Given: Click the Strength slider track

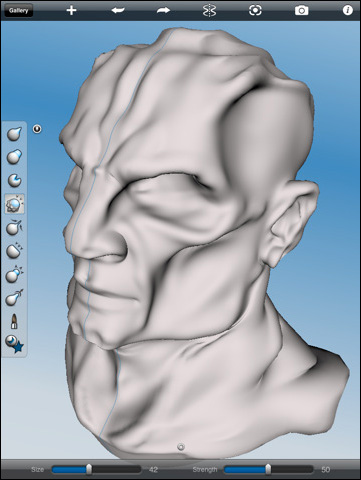Looking at the screenshot, I should (268, 470).
